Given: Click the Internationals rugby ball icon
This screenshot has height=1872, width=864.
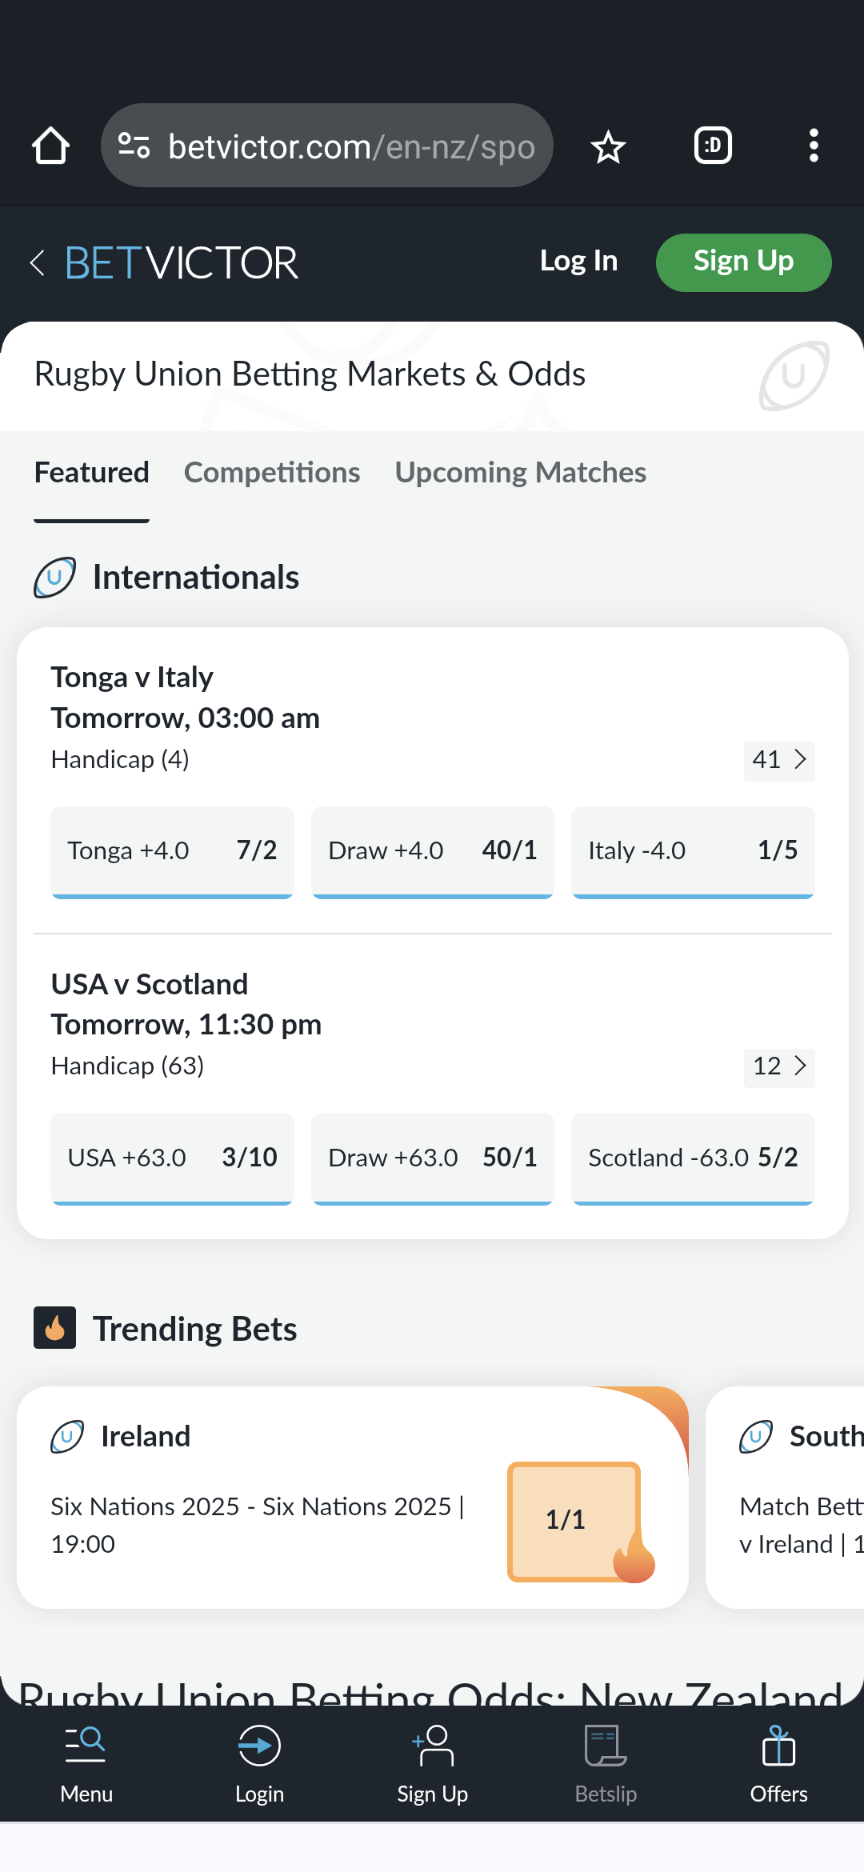Looking at the screenshot, I should [55, 577].
